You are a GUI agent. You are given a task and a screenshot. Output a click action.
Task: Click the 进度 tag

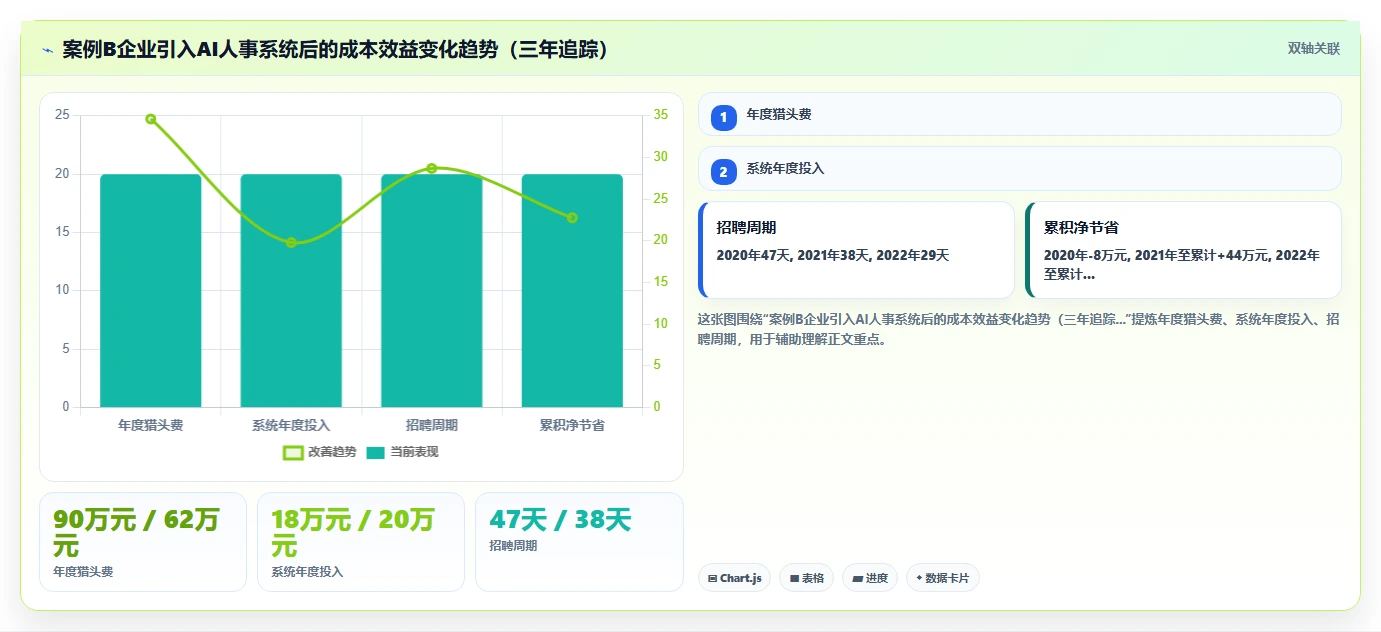[x=870, y=578]
